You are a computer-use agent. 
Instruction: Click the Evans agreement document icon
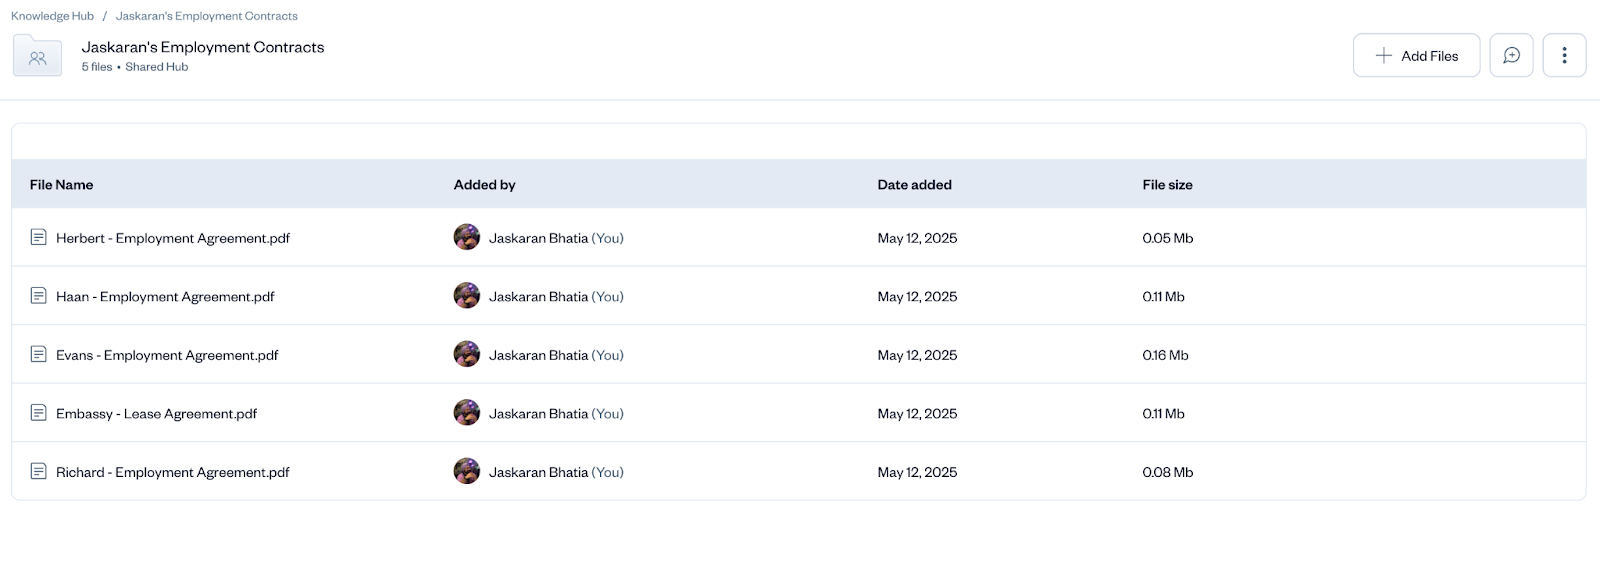[x=39, y=354]
